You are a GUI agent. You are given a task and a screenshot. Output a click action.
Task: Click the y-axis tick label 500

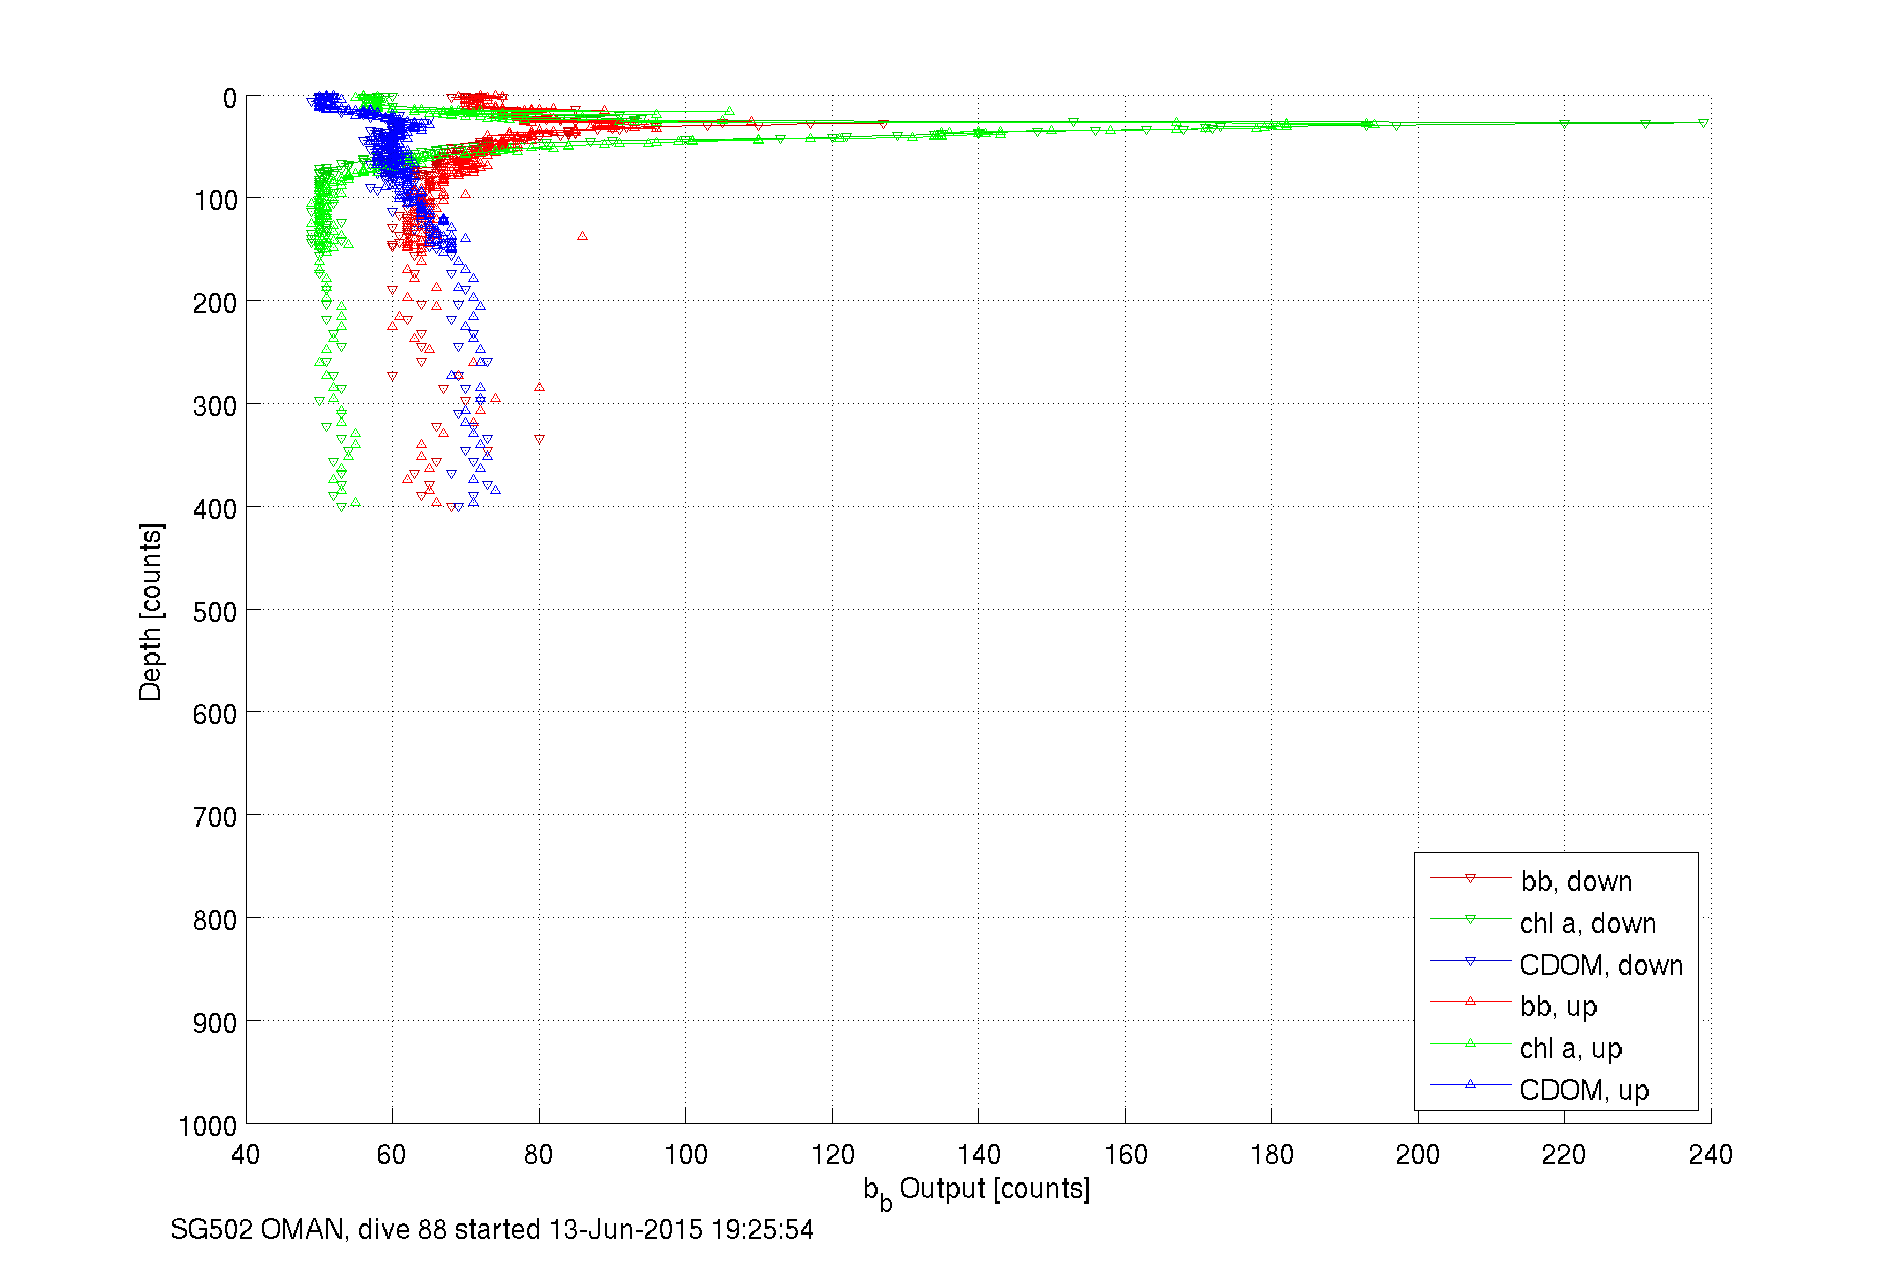pyautogui.click(x=215, y=612)
